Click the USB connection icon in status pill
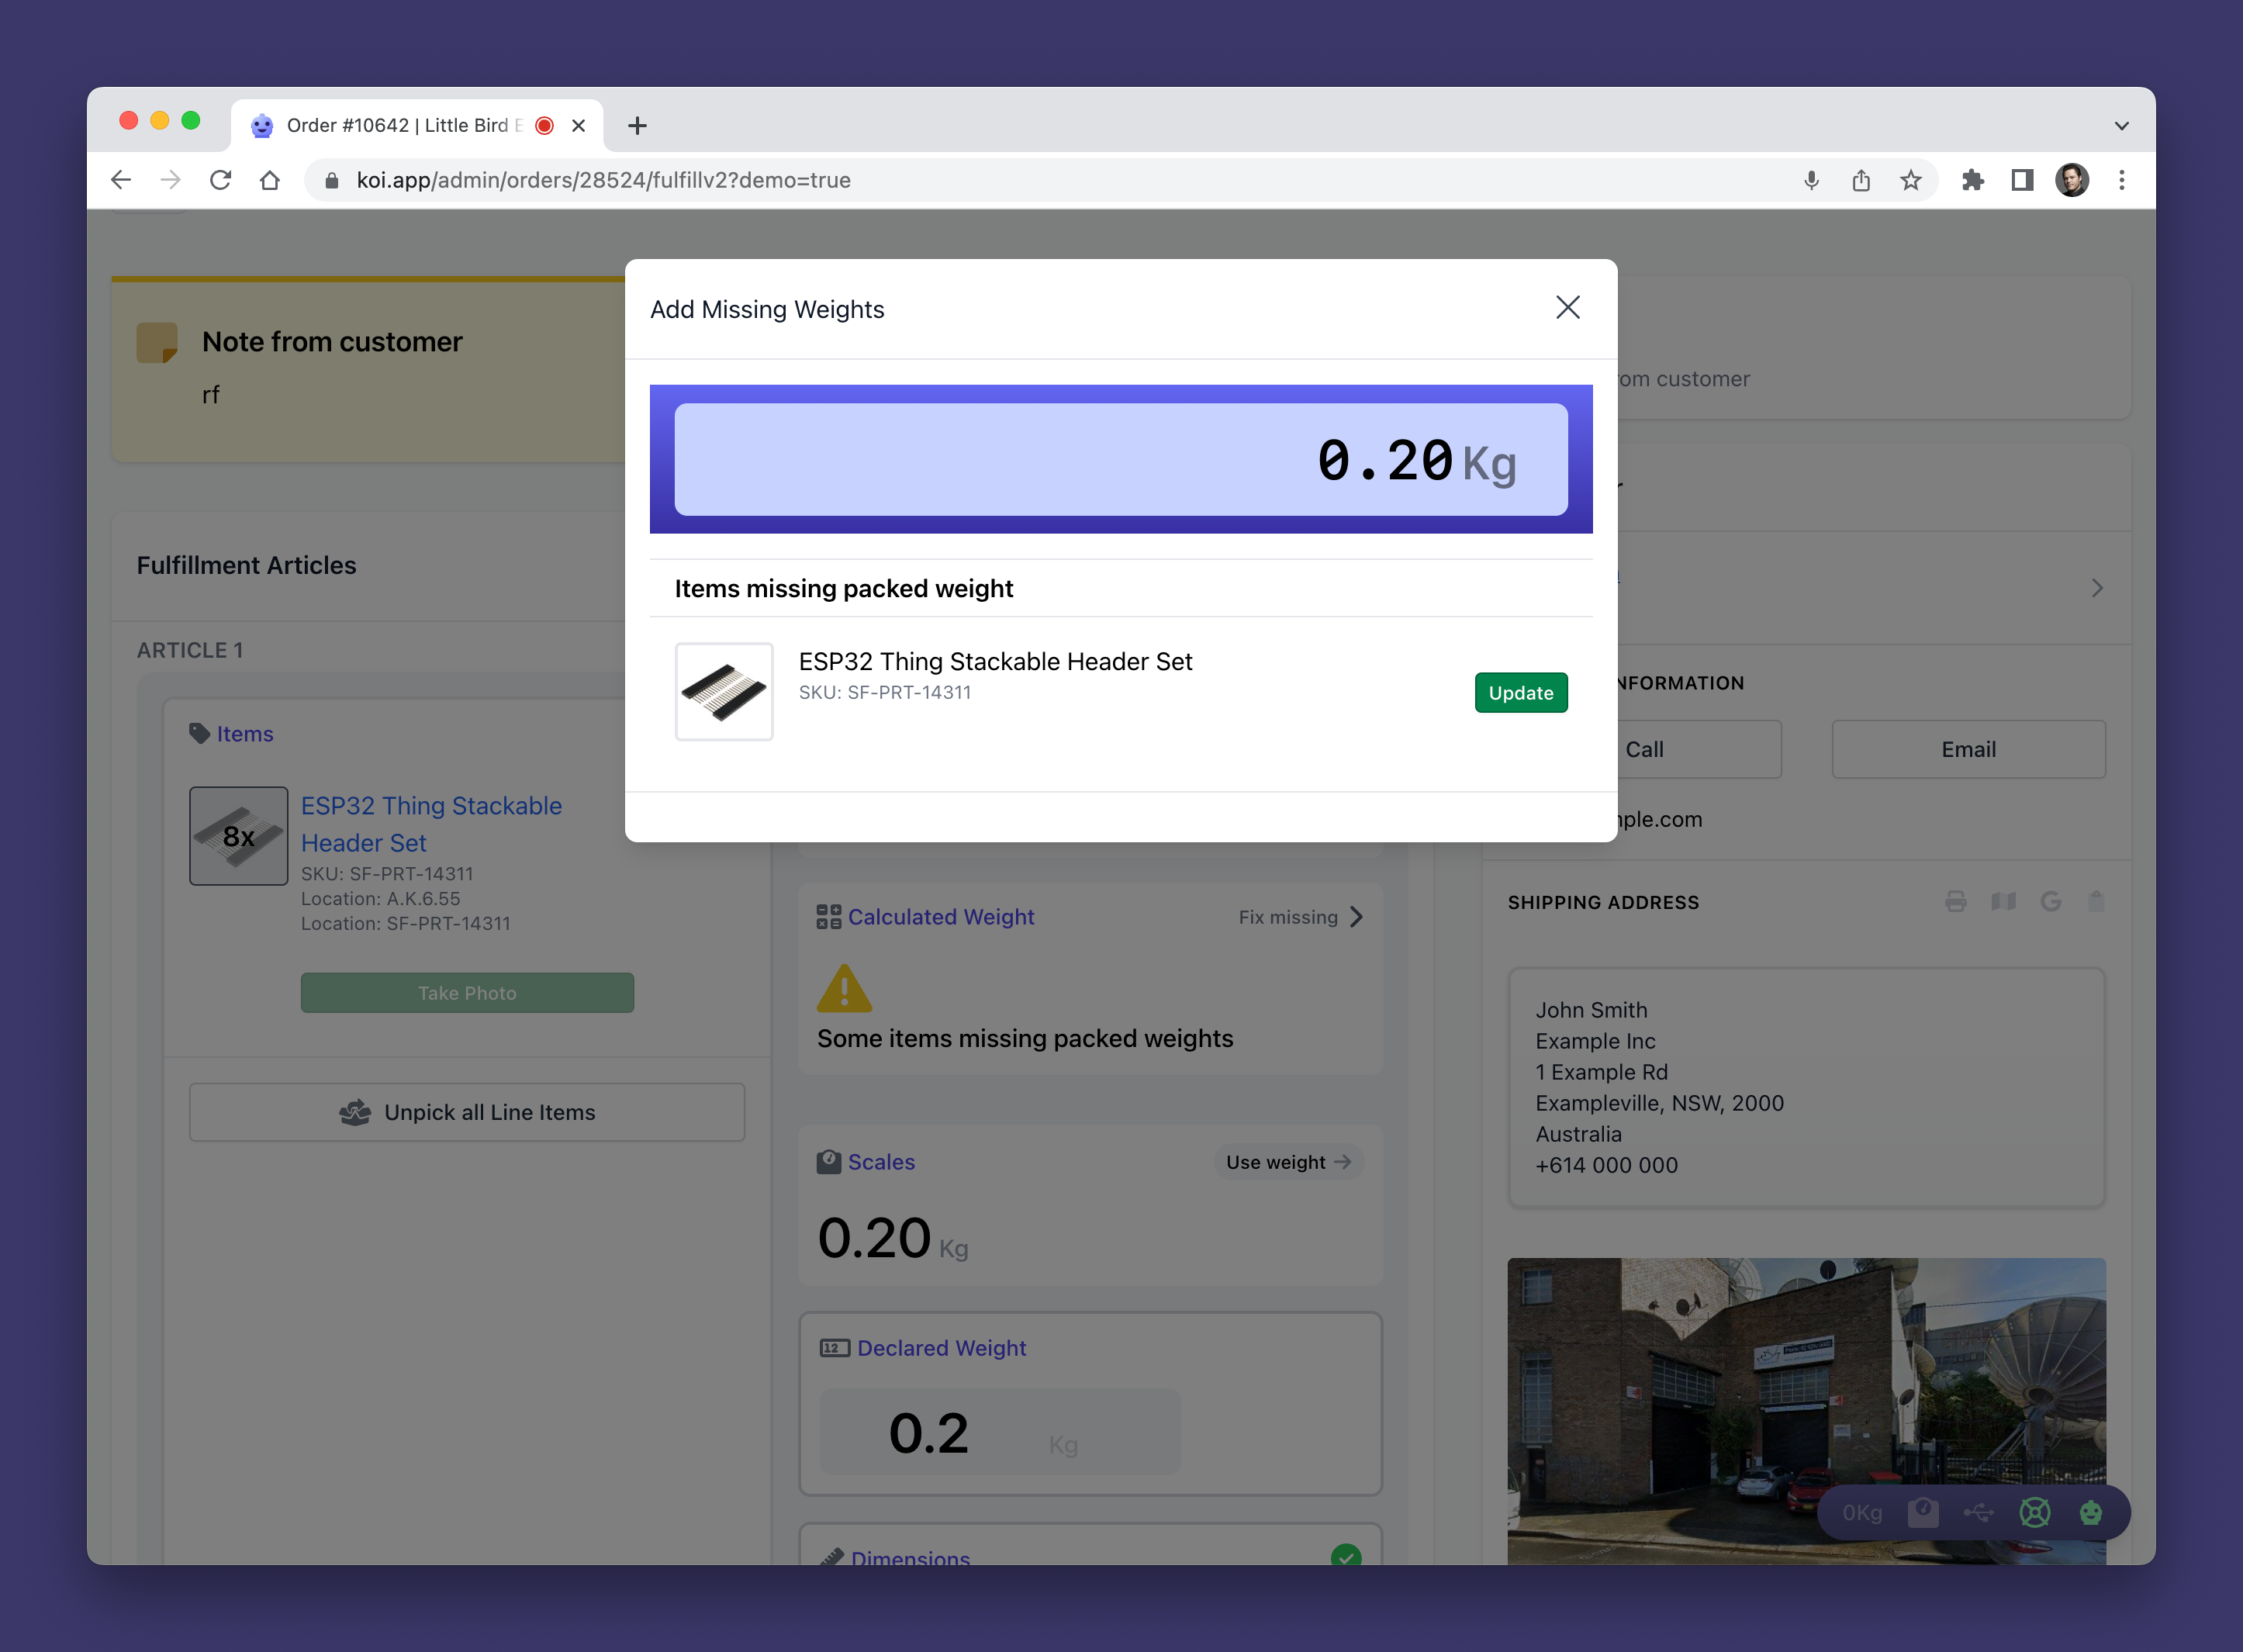2243x1652 pixels. tap(1978, 1512)
